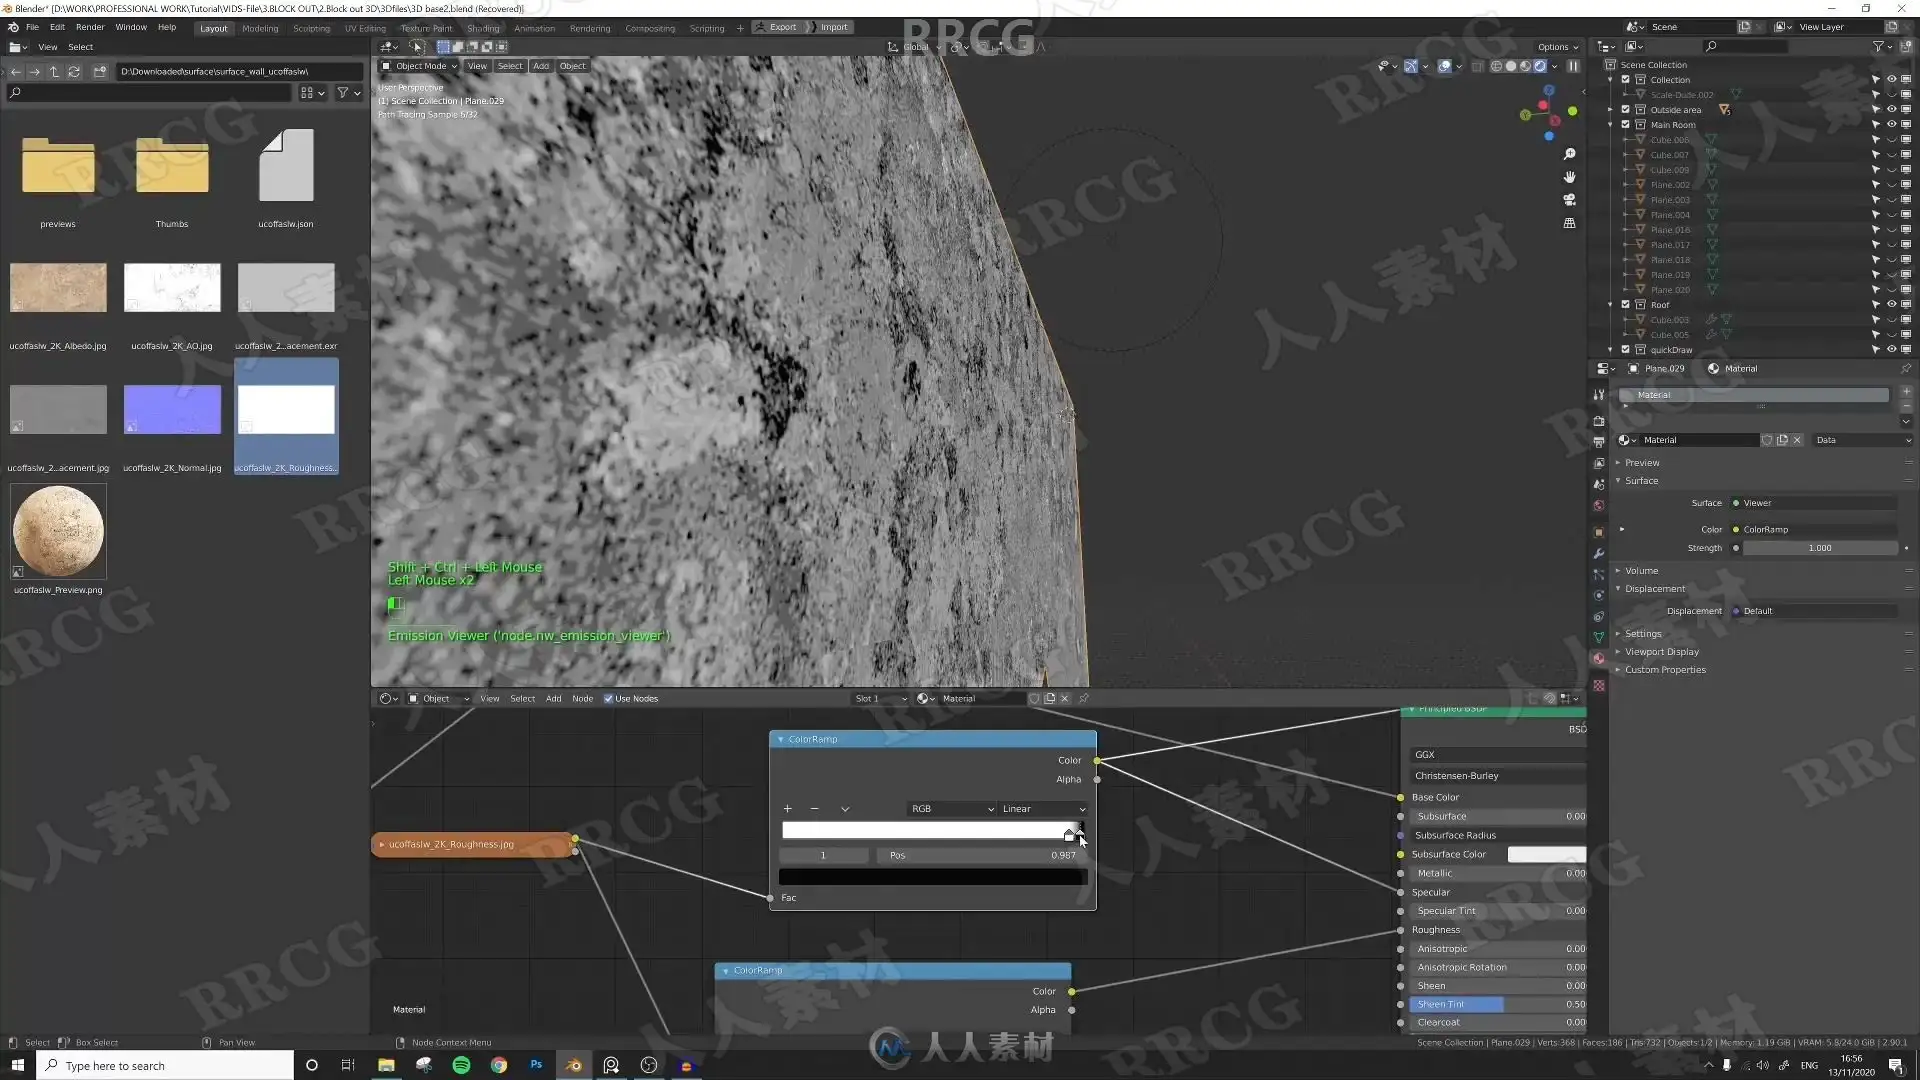Click Blender icon in Windows taskbar
Image resolution: width=1920 pixels, height=1080 pixels.
pos(574,1065)
